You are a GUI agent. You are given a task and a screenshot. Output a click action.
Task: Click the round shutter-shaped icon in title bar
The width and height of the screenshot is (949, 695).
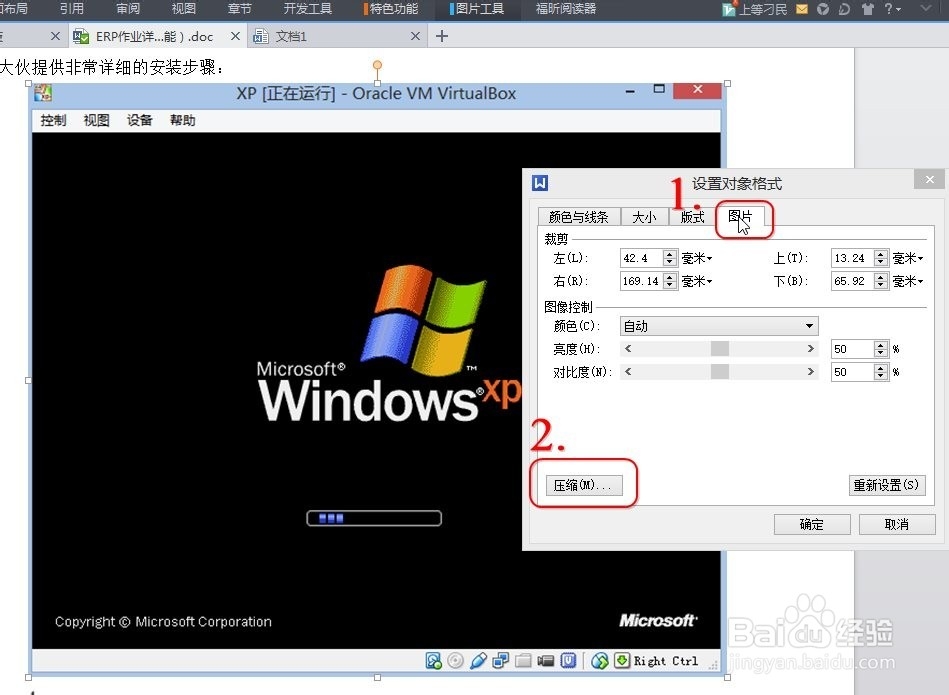[x=823, y=9]
